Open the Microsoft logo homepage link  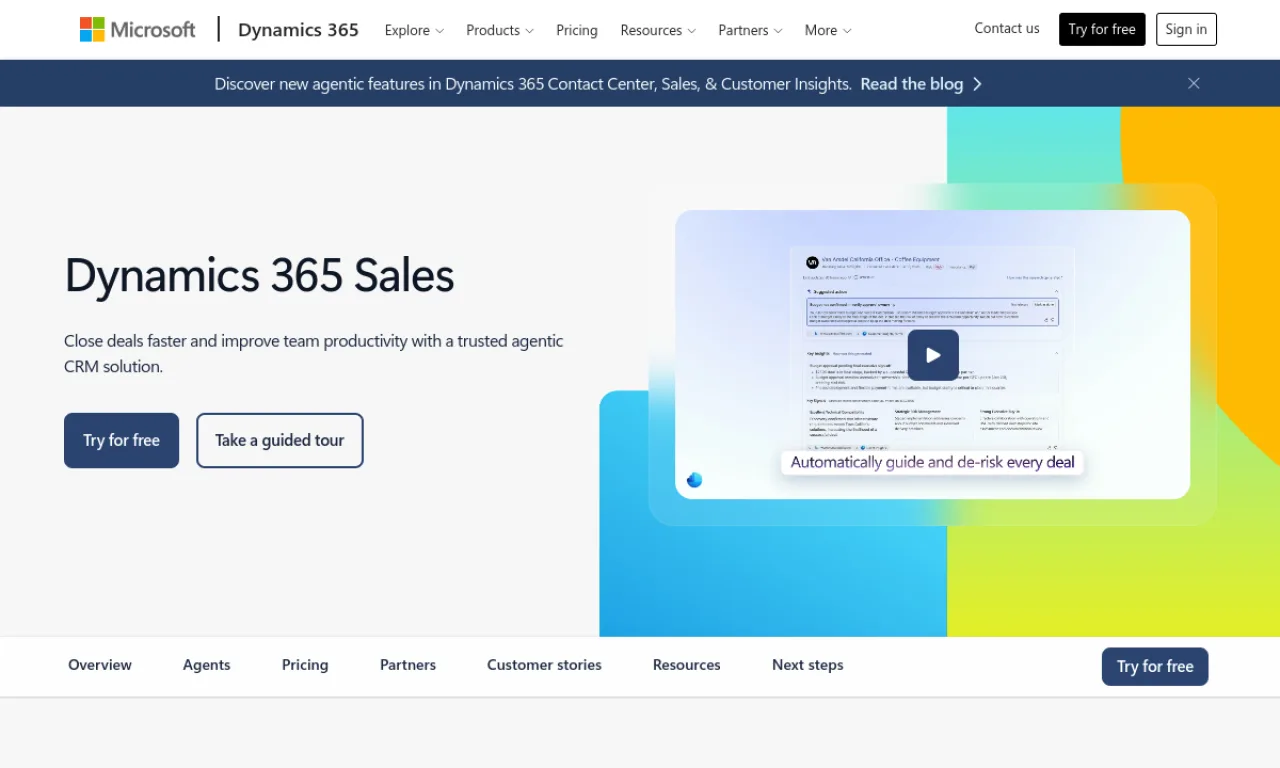[138, 30]
